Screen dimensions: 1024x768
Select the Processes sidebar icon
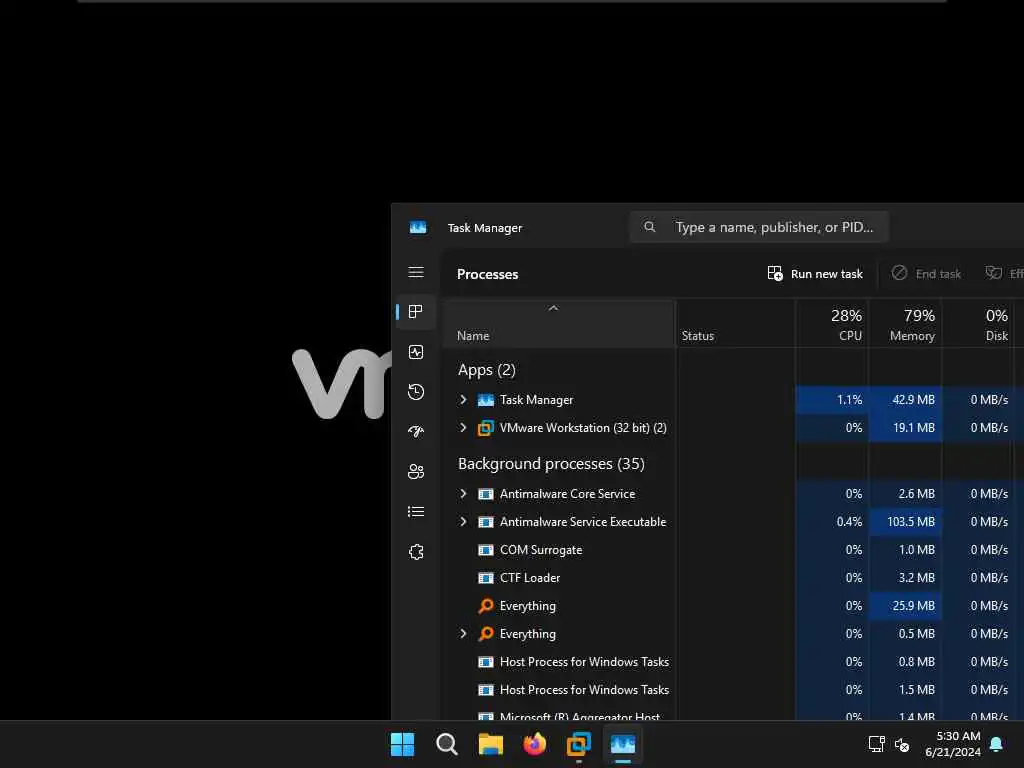click(416, 312)
